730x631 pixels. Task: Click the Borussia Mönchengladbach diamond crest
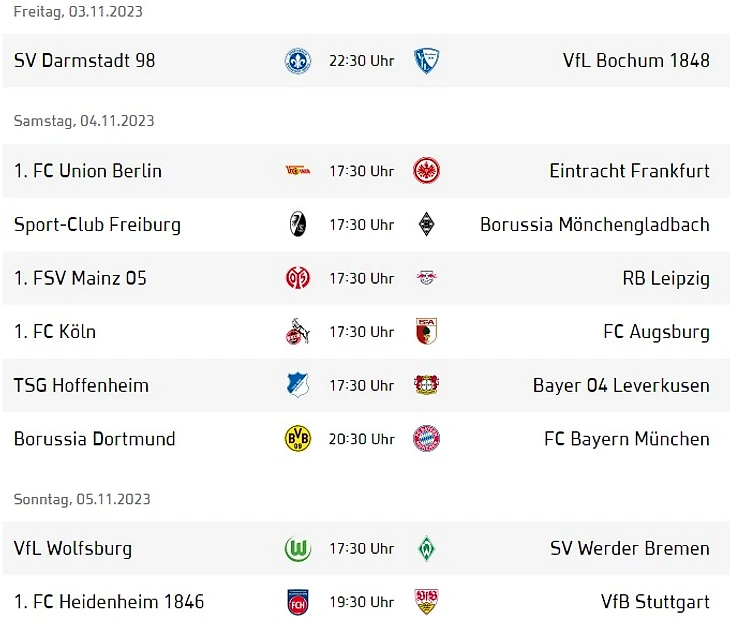pyautogui.click(x=427, y=224)
